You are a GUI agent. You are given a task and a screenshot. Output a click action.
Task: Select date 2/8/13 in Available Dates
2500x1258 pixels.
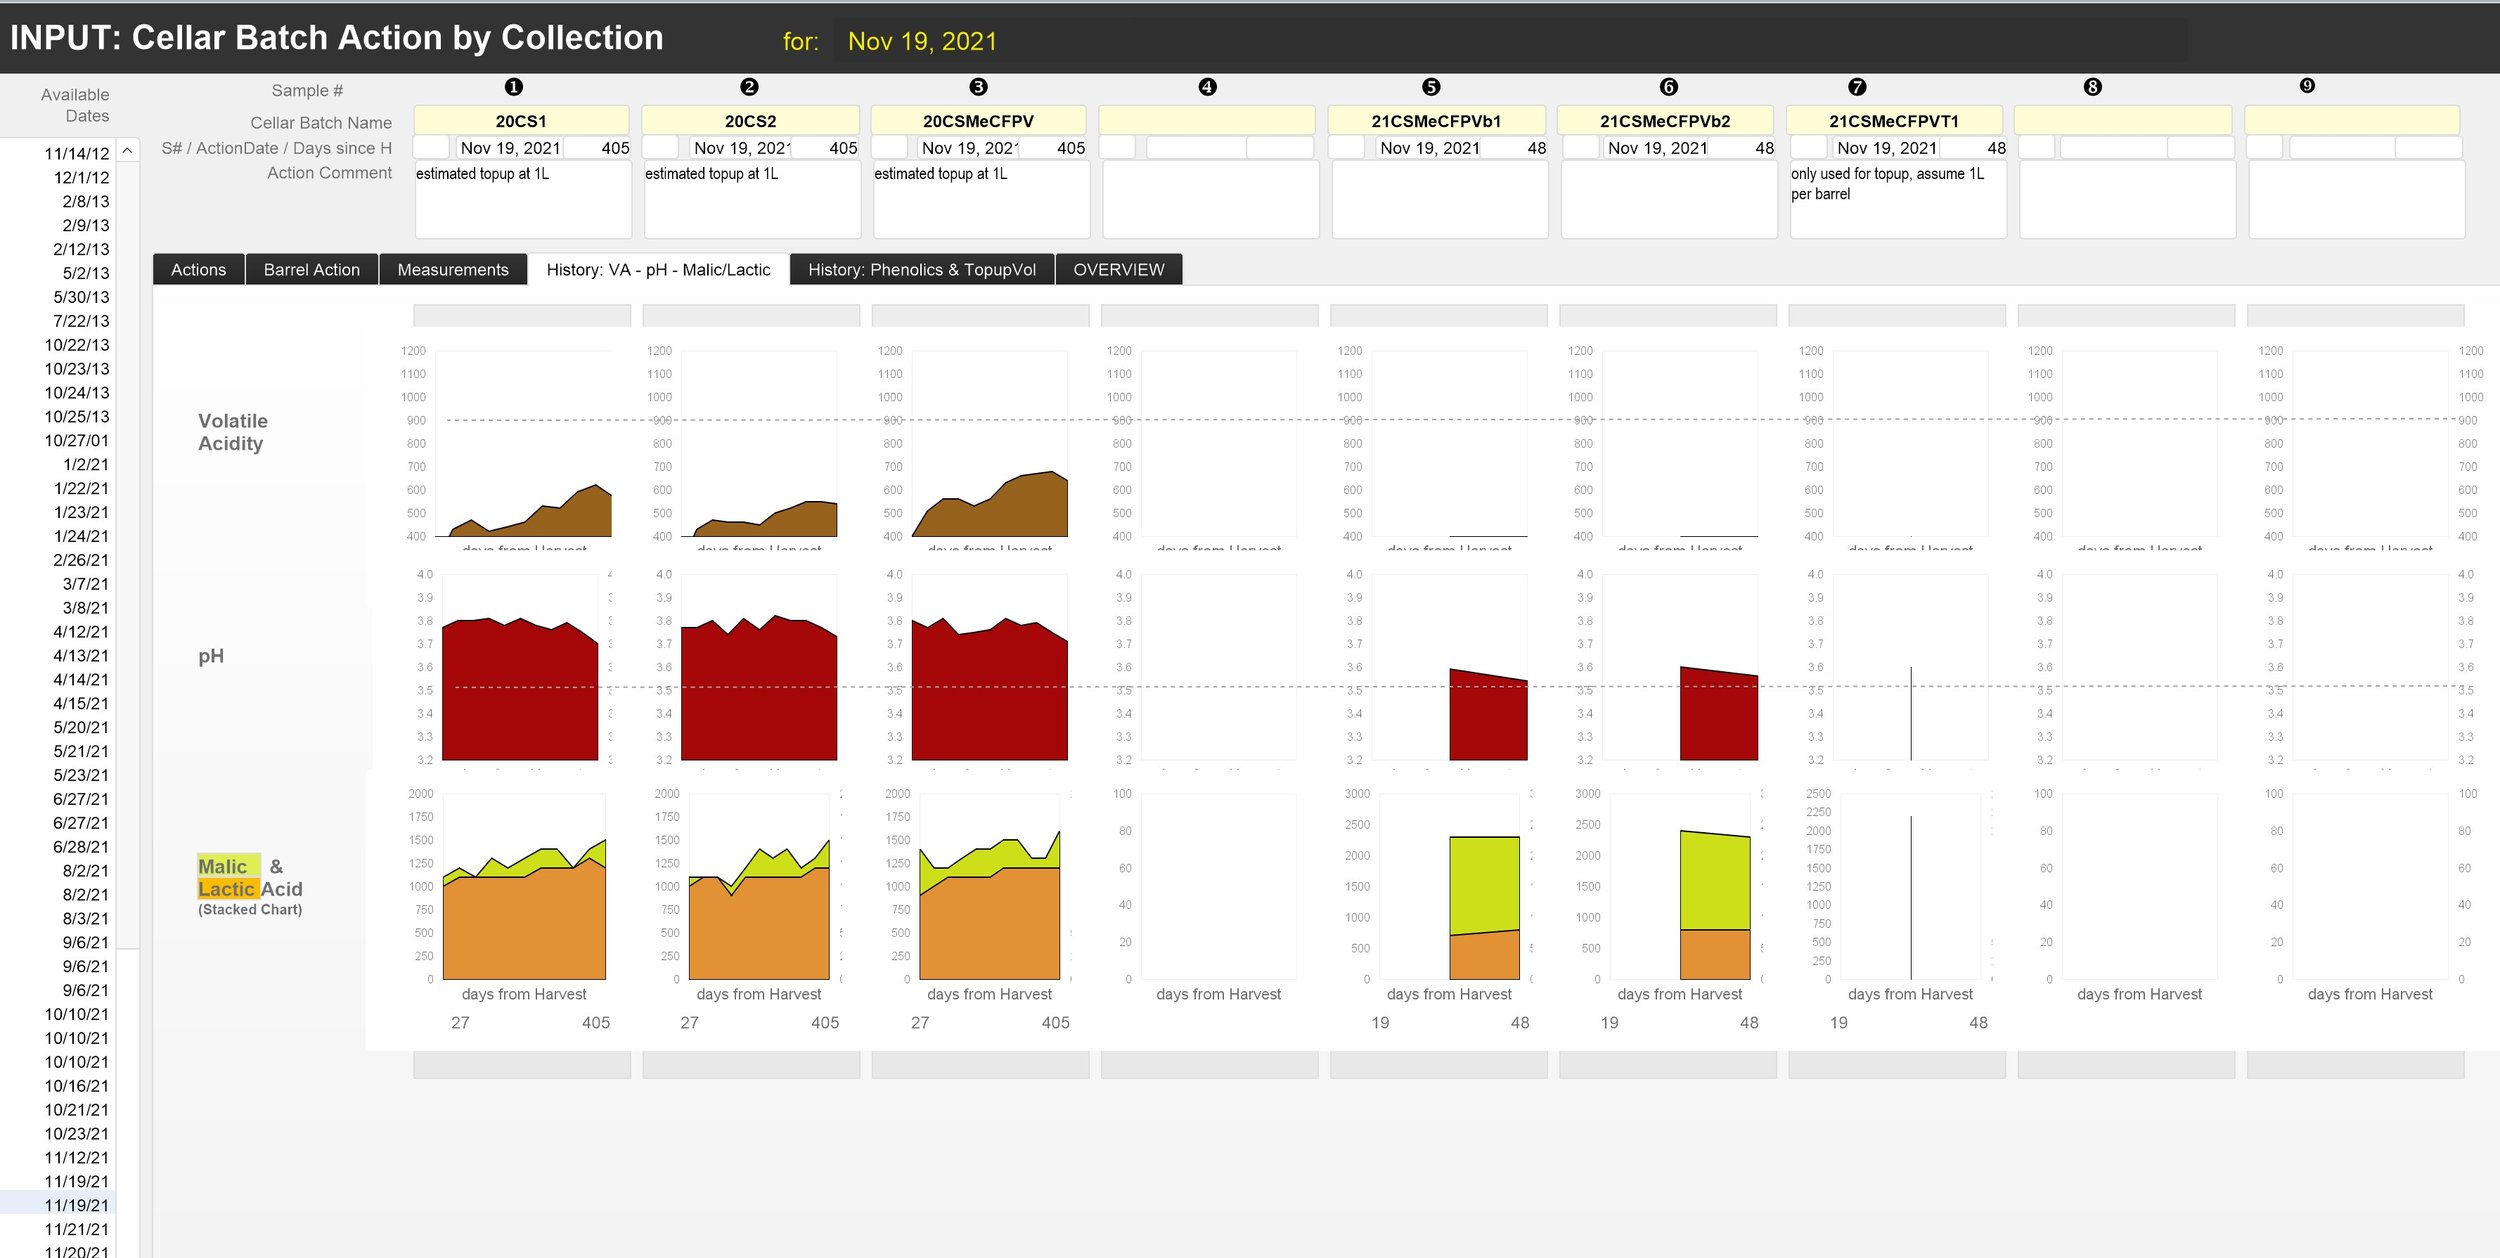[x=85, y=201]
